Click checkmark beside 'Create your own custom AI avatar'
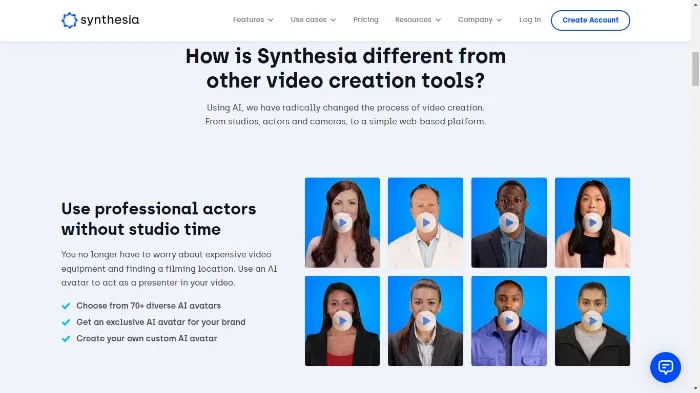Screen dimensions: 700x393 [x=66, y=339]
